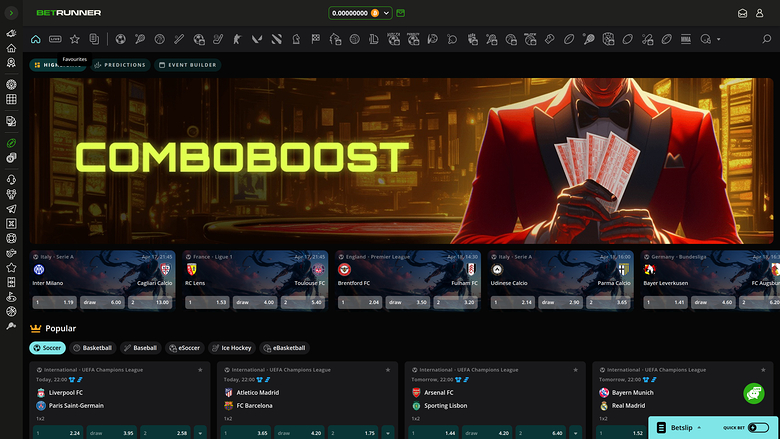
Task: Switch to the Predictions tab
Action: (x=120, y=65)
